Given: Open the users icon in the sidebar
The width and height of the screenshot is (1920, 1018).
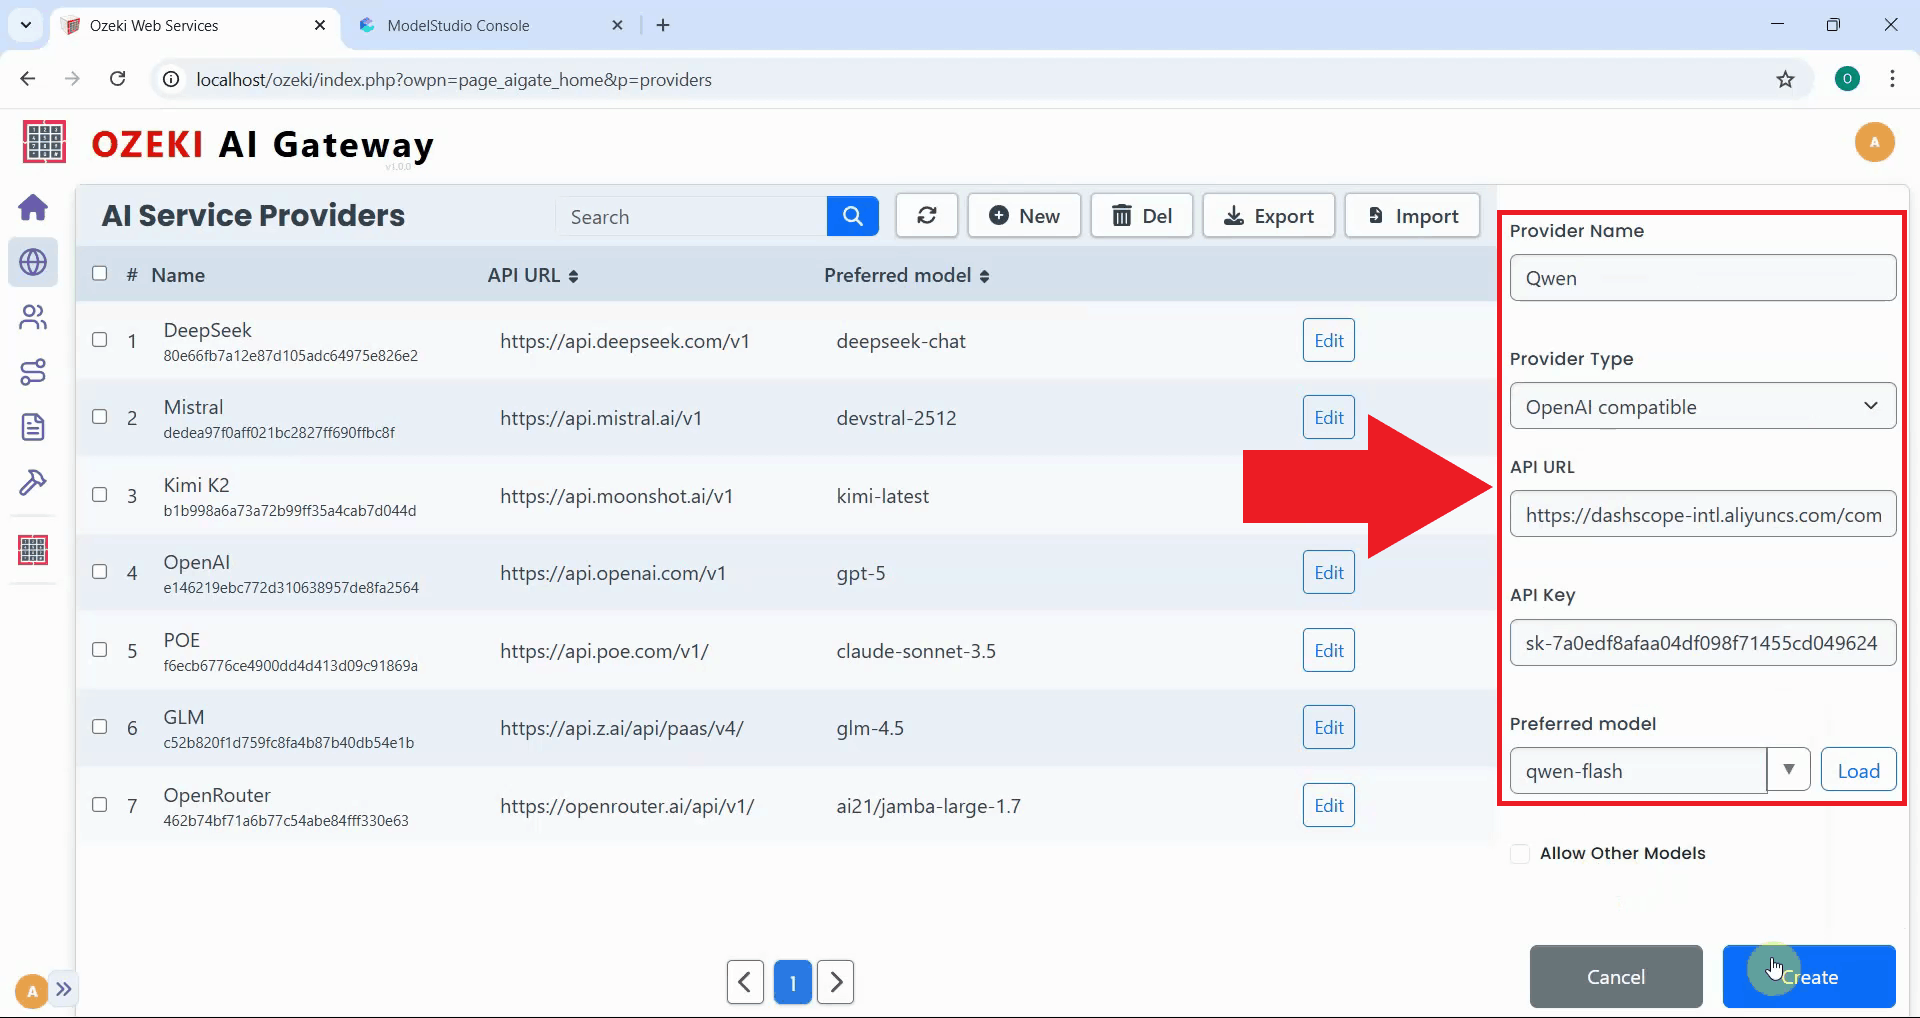Looking at the screenshot, I should point(33,318).
